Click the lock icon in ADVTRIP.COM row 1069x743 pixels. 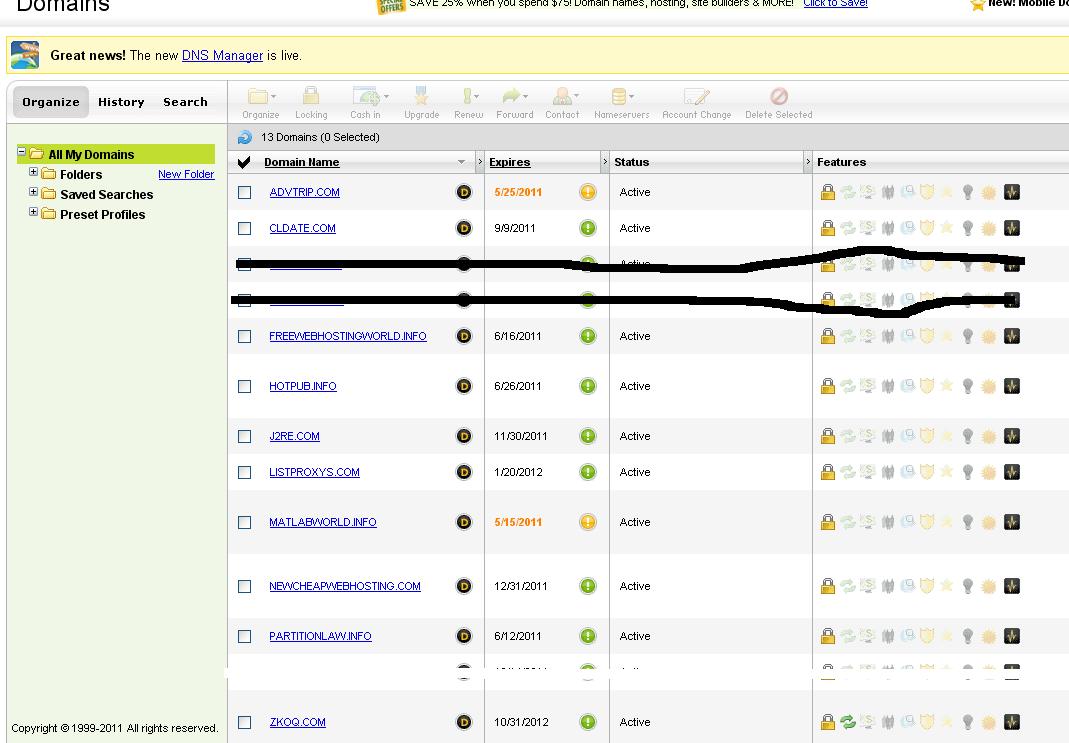827,193
